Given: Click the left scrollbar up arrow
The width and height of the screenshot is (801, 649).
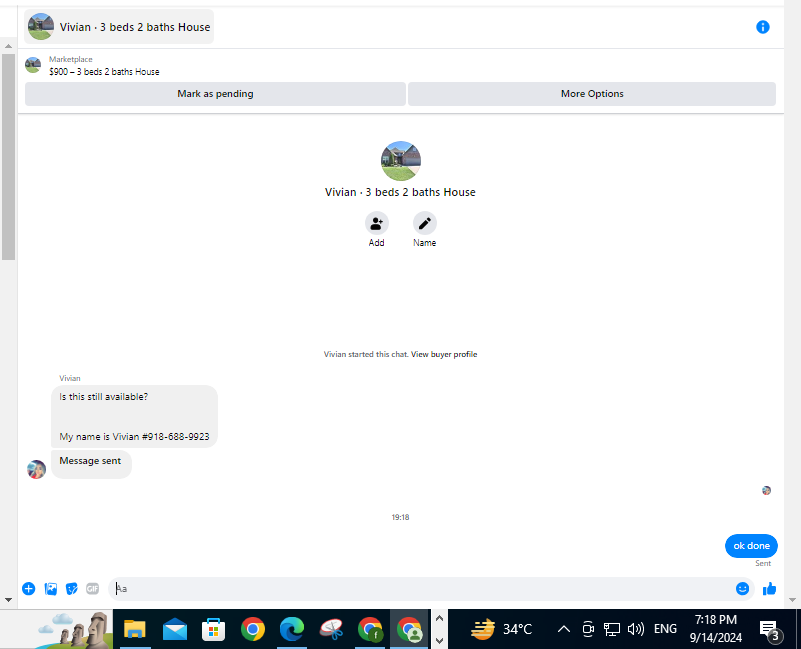Looking at the screenshot, I should coord(8,46).
